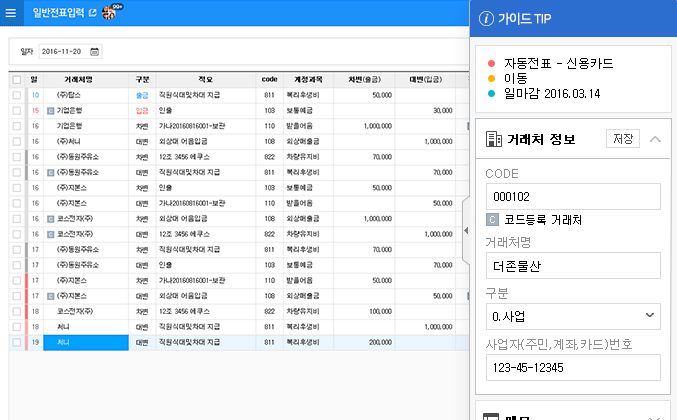The height and width of the screenshot is (420, 677).
Task: Click the 사업자번호 field 123-45-12345
Action: 573,367
